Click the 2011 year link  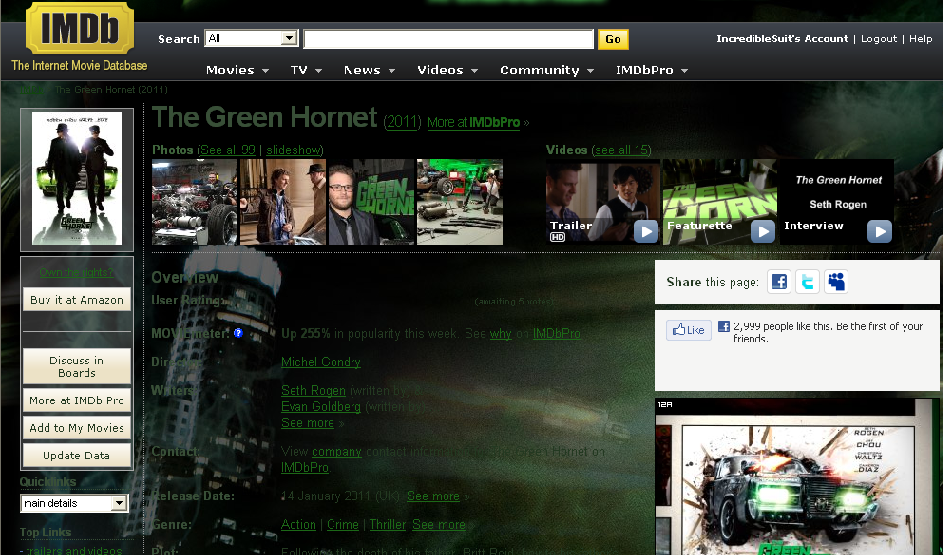402,122
